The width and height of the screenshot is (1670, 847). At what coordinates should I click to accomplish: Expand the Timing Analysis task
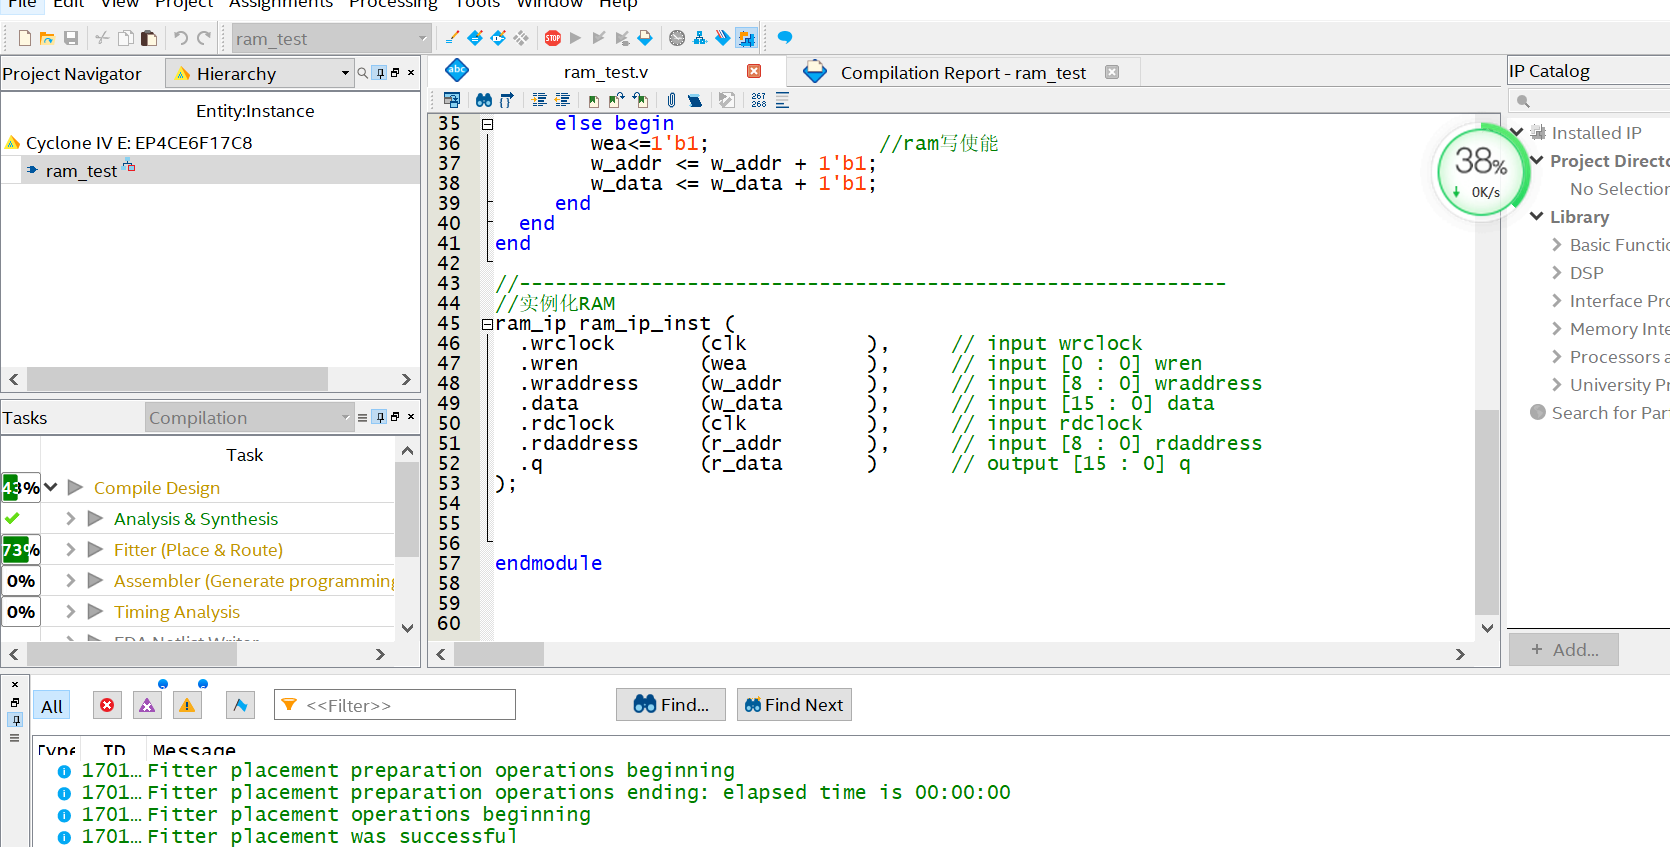pos(70,612)
